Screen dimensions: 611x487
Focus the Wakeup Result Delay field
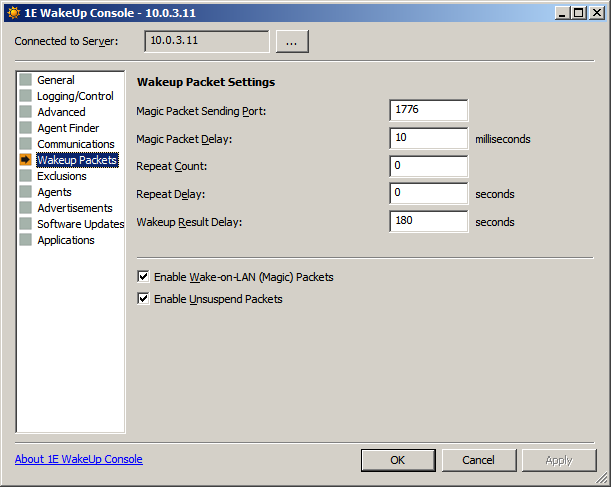click(429, 222)
